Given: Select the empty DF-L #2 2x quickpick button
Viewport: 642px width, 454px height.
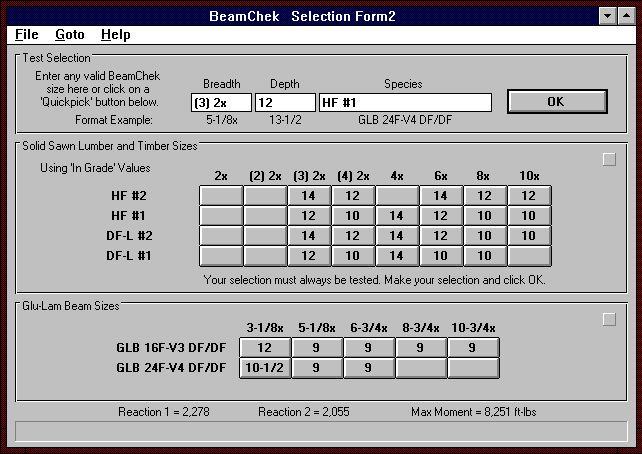Looking at the screenshot, I should (x=221, y=235).
